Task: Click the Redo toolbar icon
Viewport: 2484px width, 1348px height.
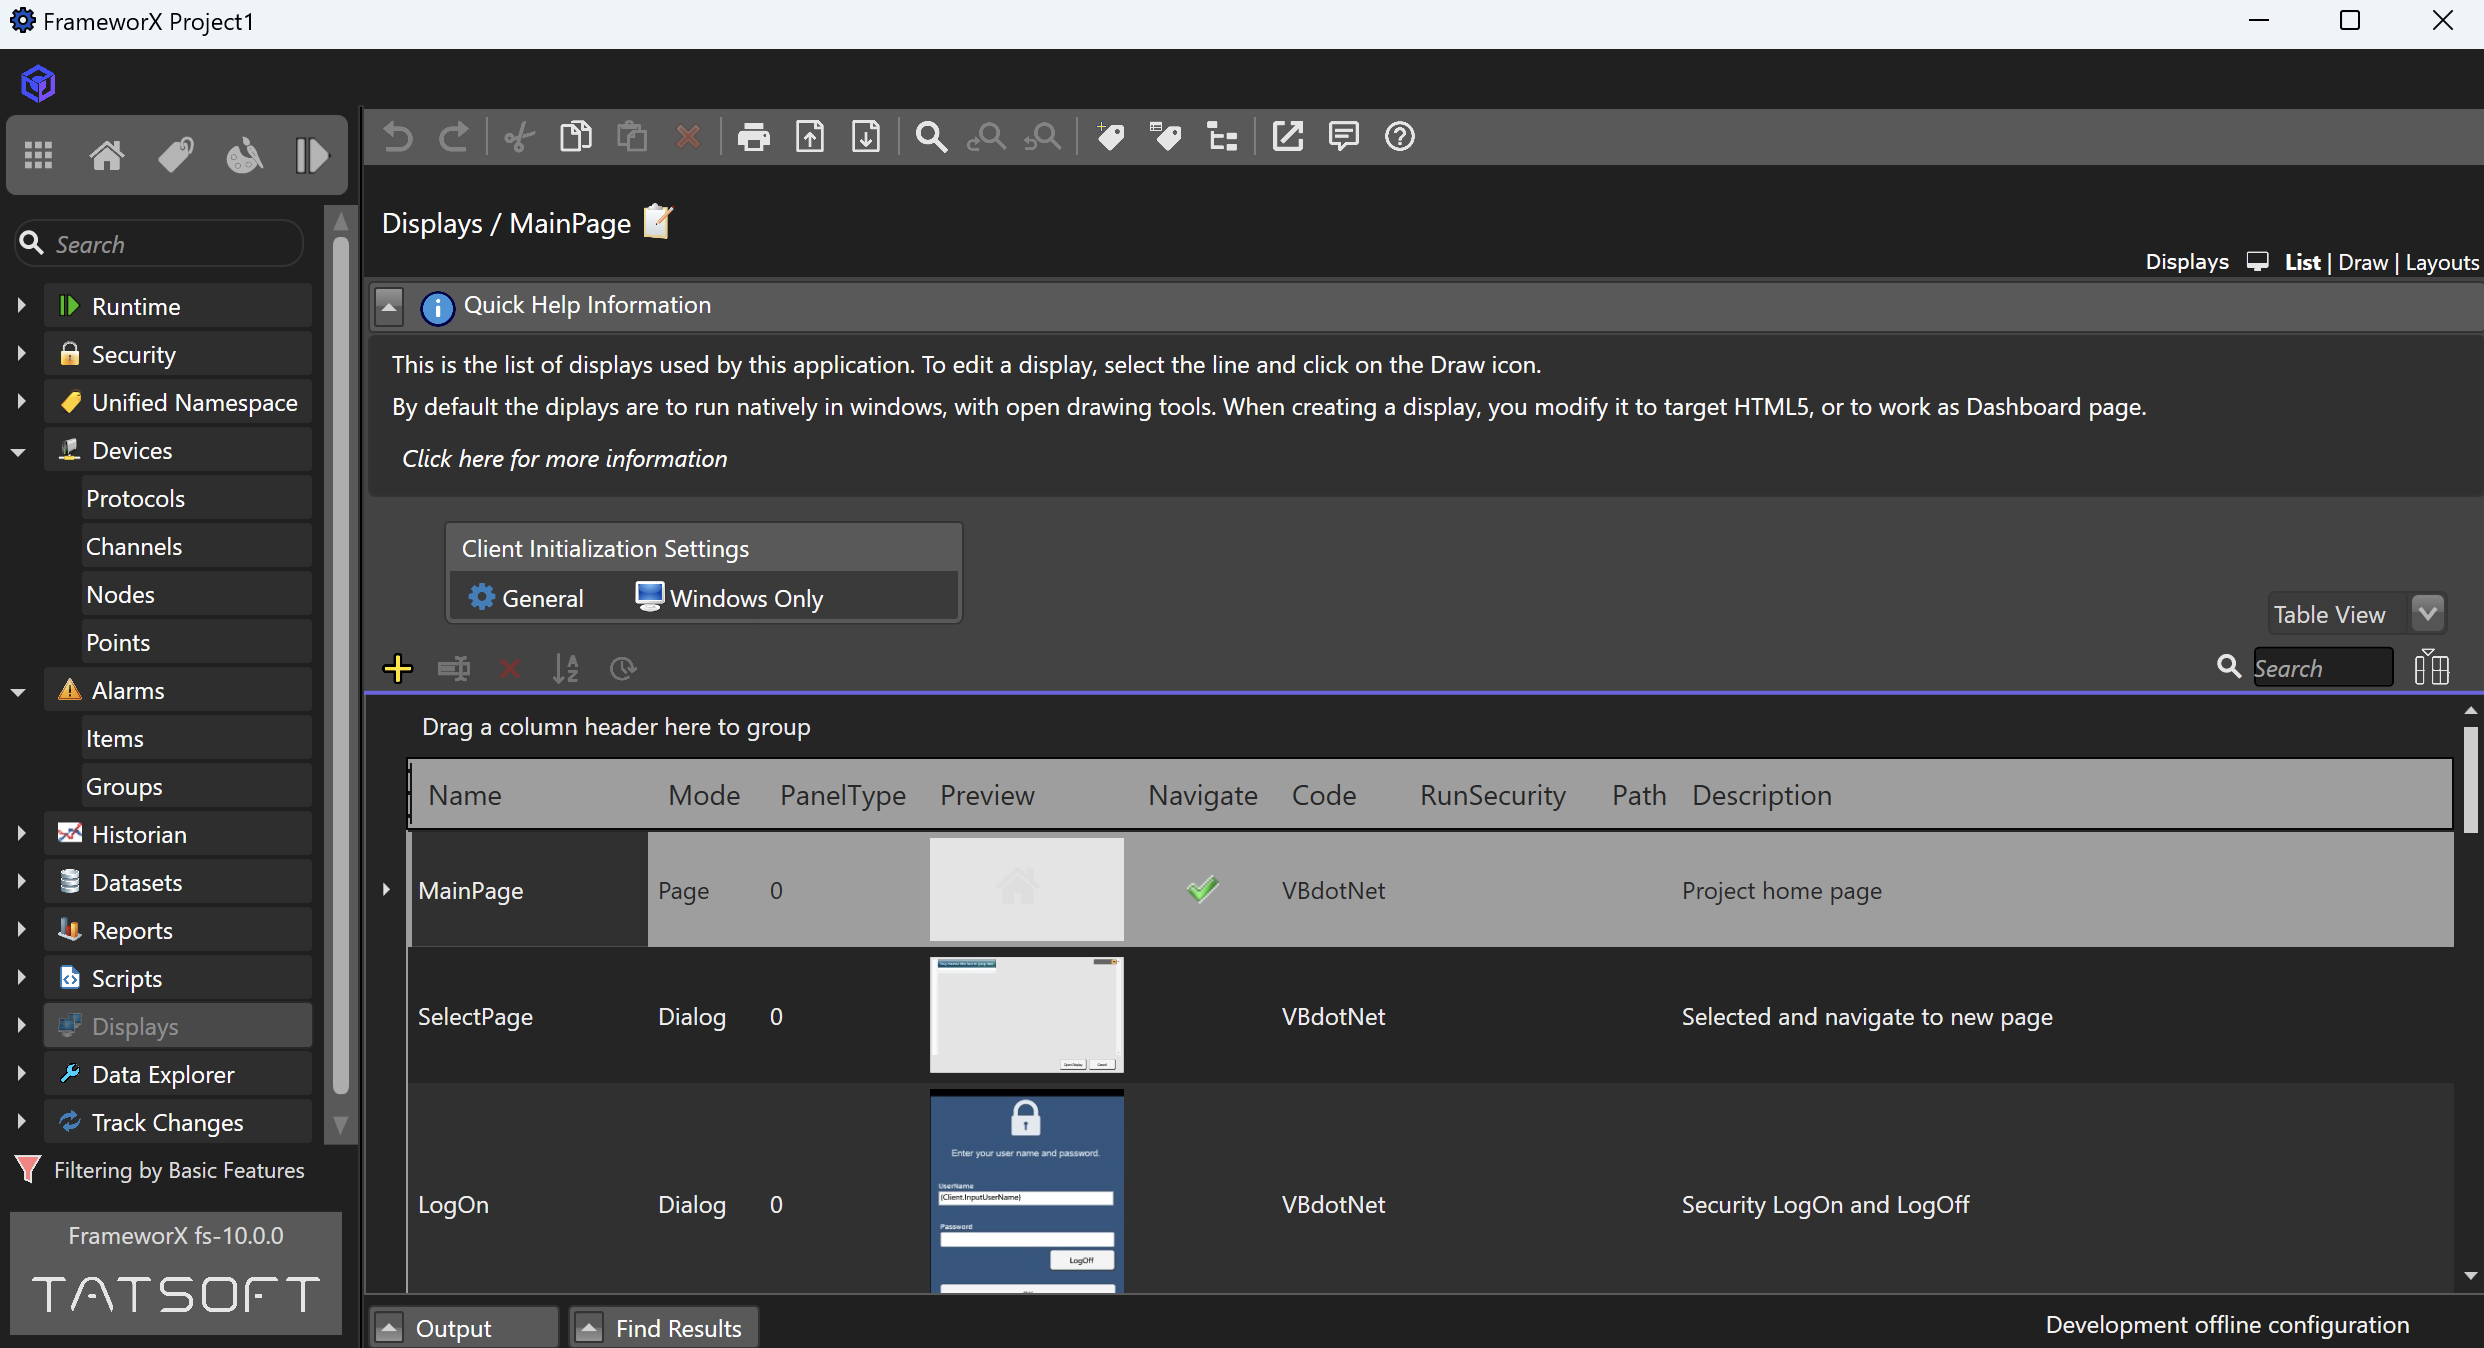Action: pos(454,136)
